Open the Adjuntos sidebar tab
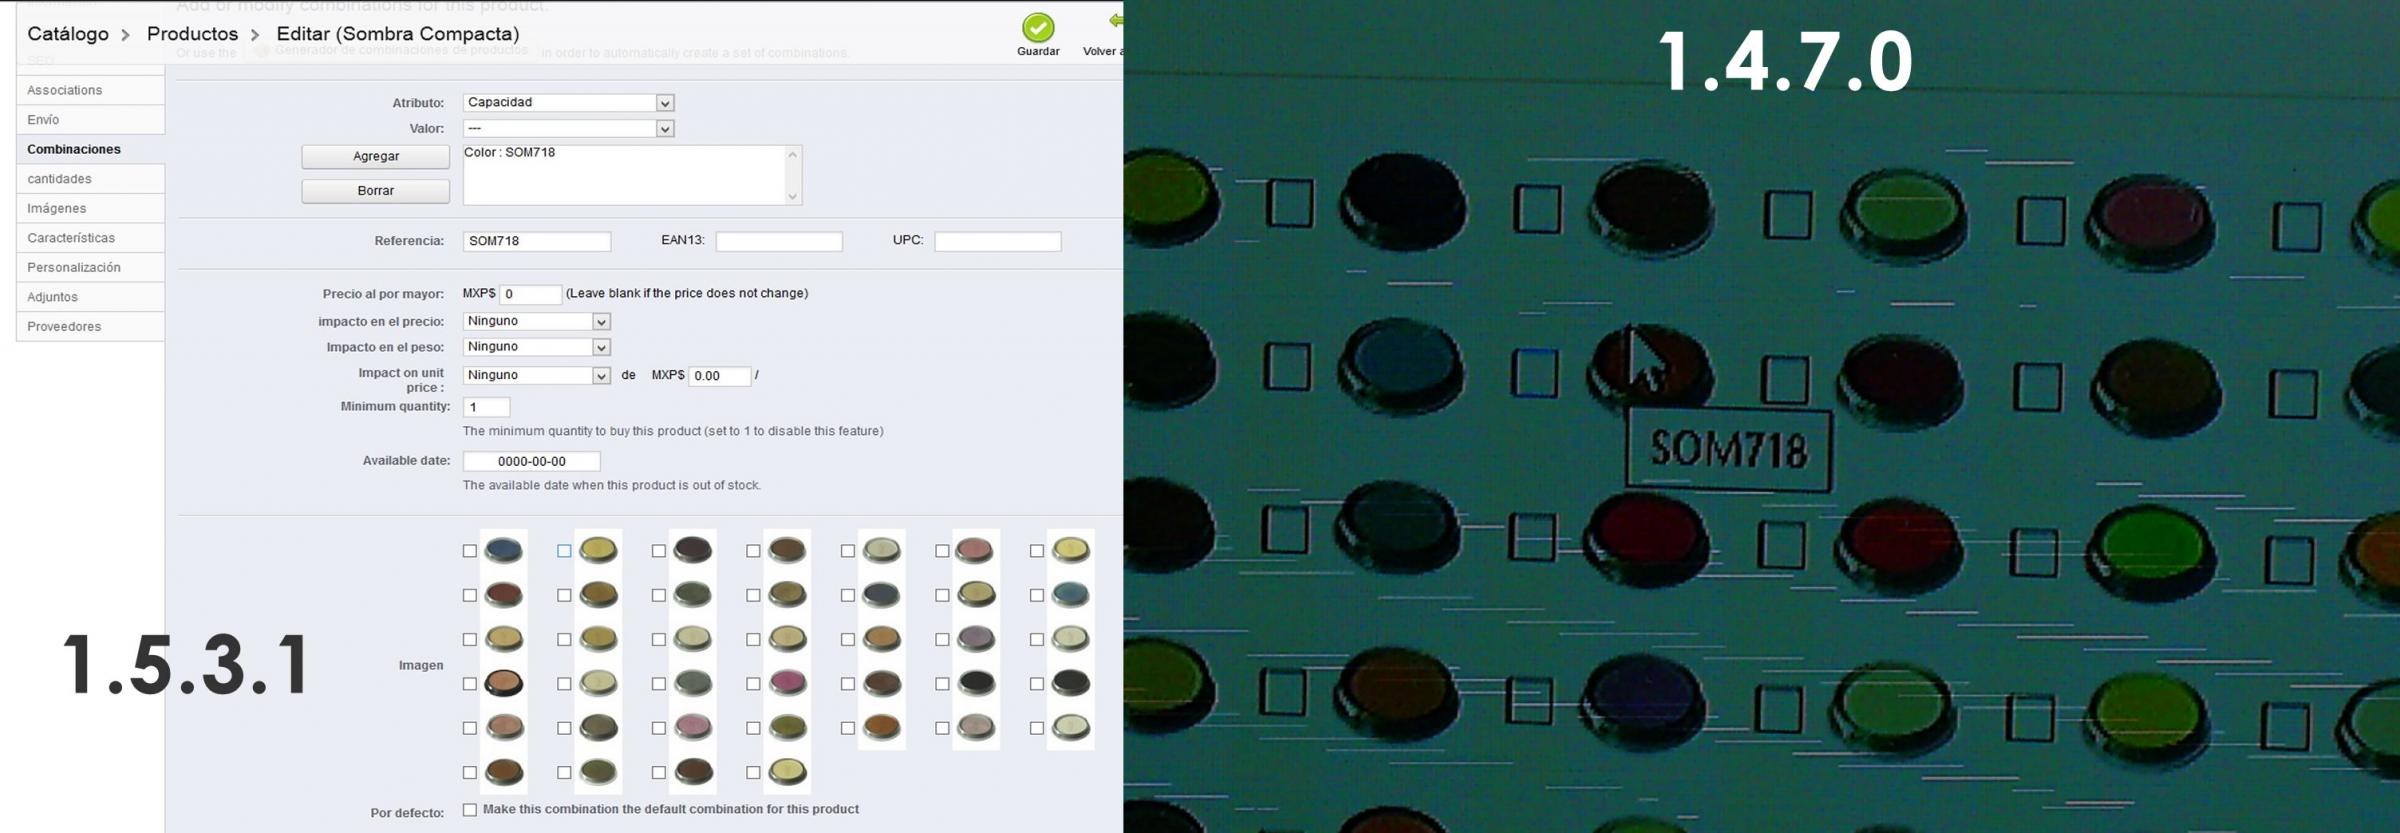 pyautogui.click(x=90, y=297)
